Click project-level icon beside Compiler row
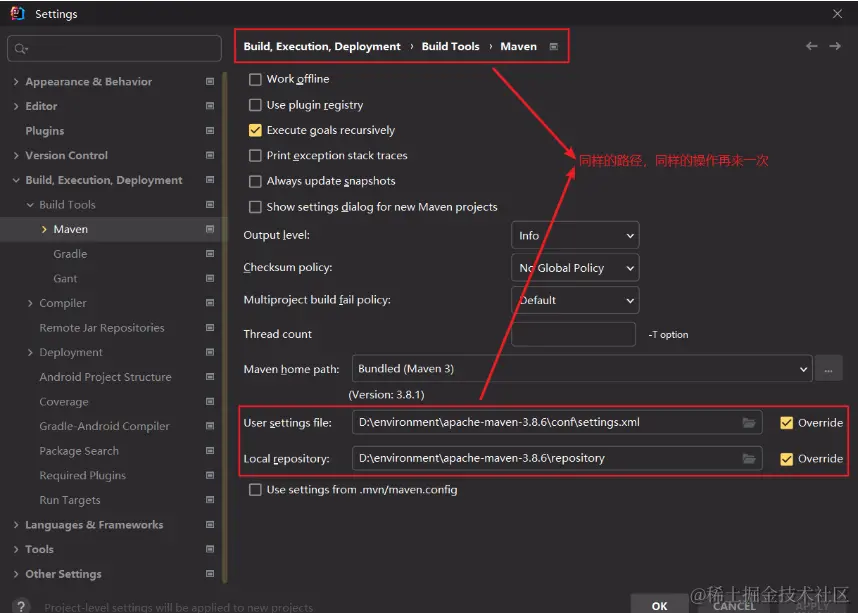The width and height of the screenshot is (858, 613). 210,303
